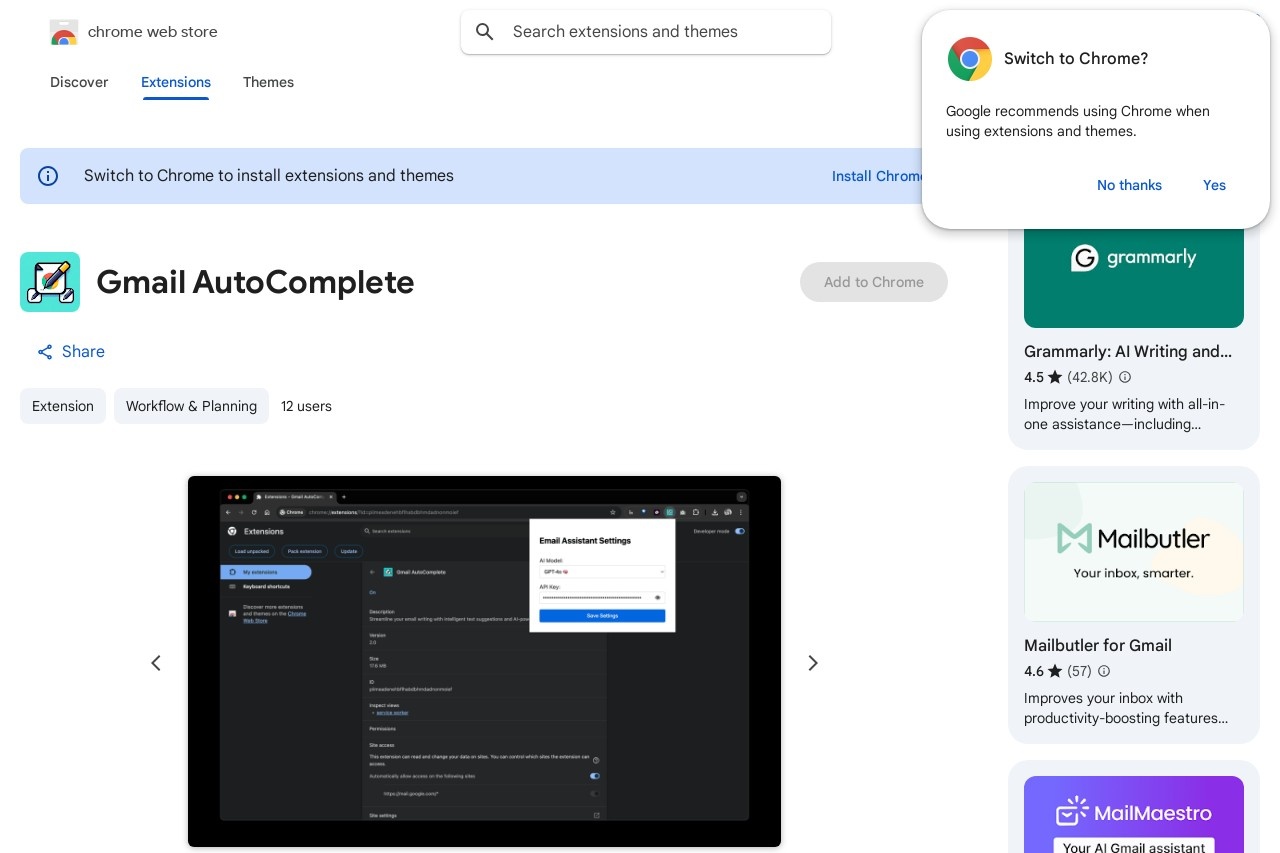This screenshot has width=1280, height=853.
Task: Focus the Search extensions and themes field
Action: (646, 32)
